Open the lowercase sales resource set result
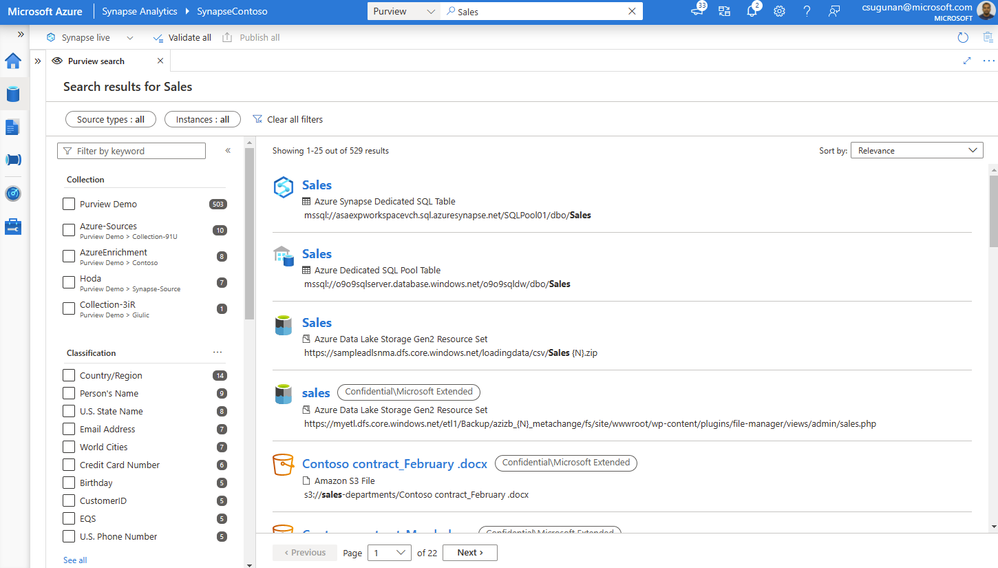The width and height of the screenshot is (998, 568). [x=316, y=393]
